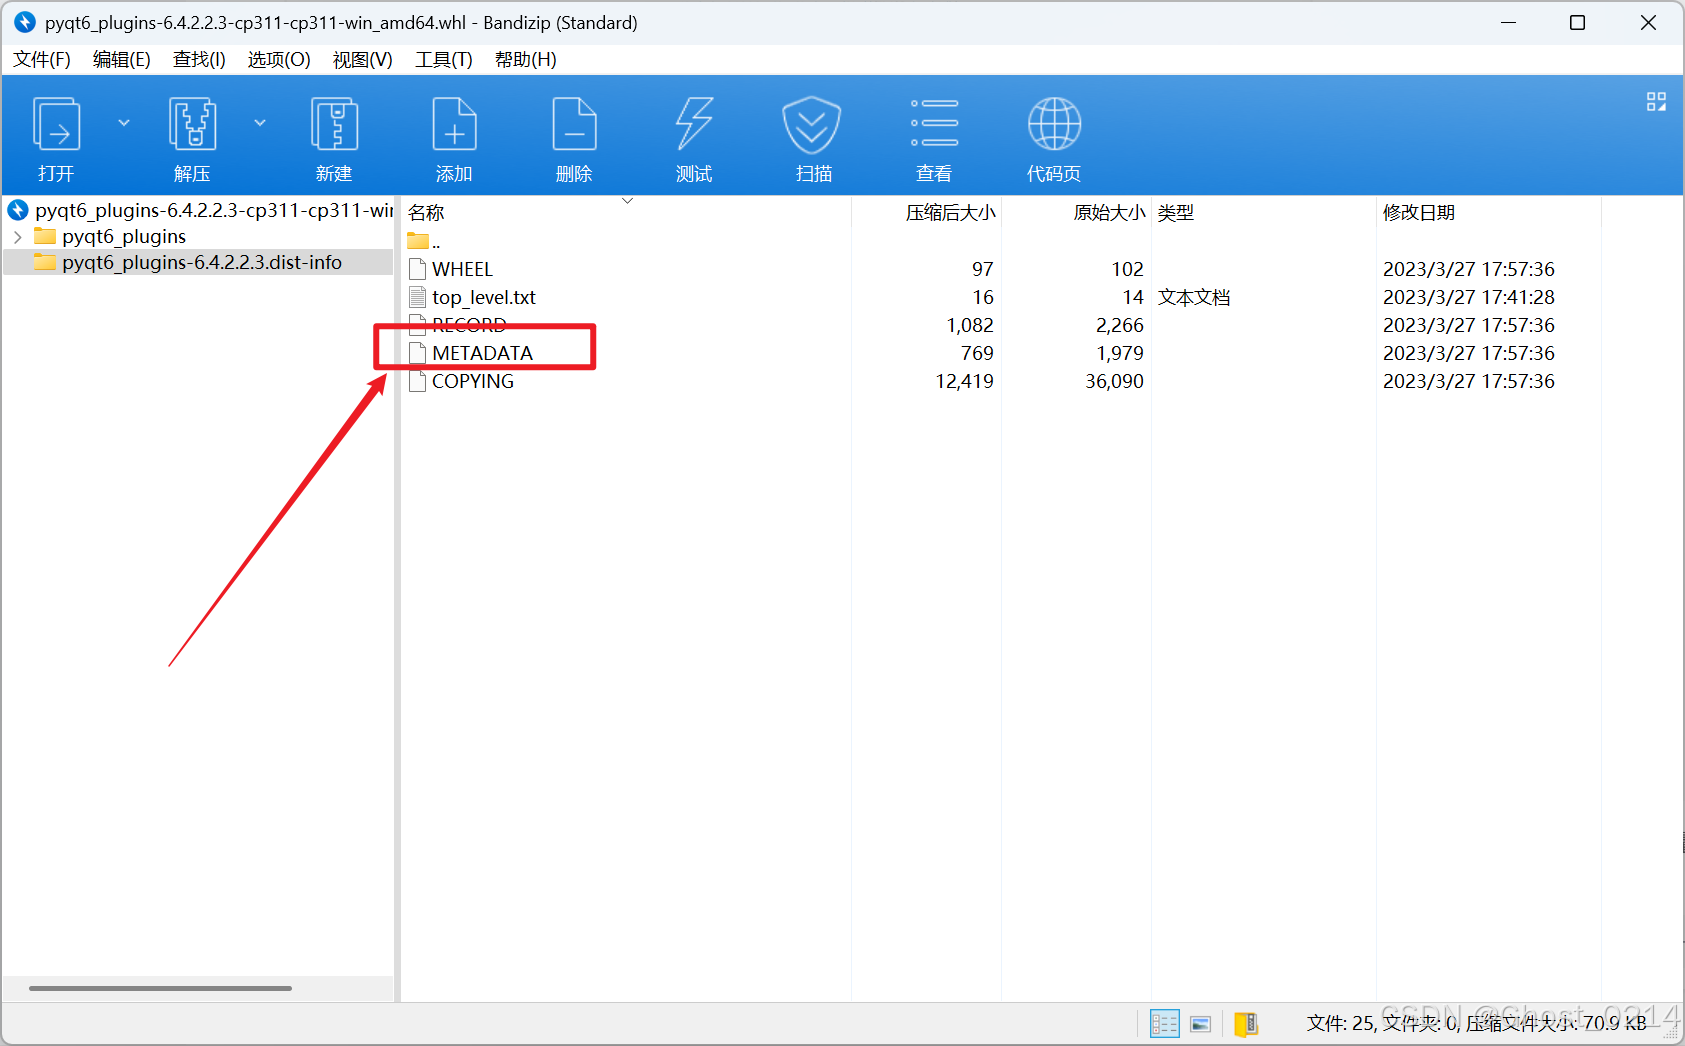Expand the pyqt6_plugins folder tree node
Viewport: 1685px width, 1046px height.
point(18,237)
